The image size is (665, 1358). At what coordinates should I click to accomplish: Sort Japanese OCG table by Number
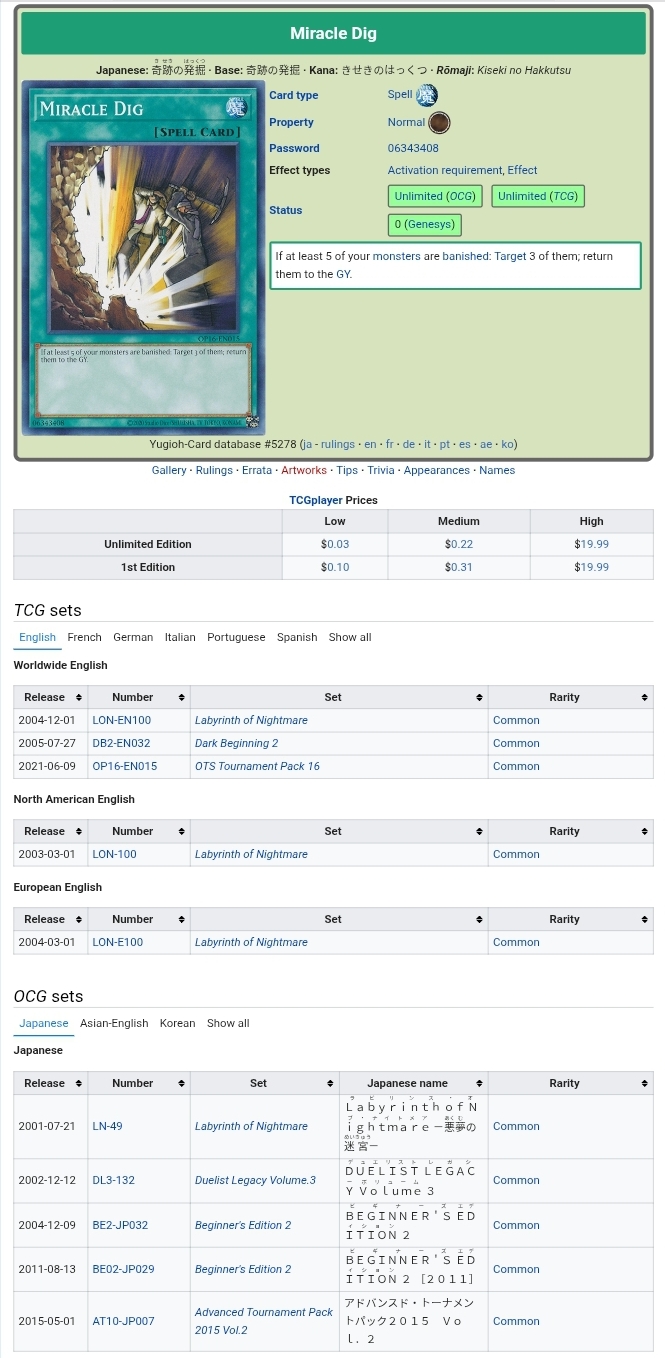pyautogui.click(x=139, y=1083)
